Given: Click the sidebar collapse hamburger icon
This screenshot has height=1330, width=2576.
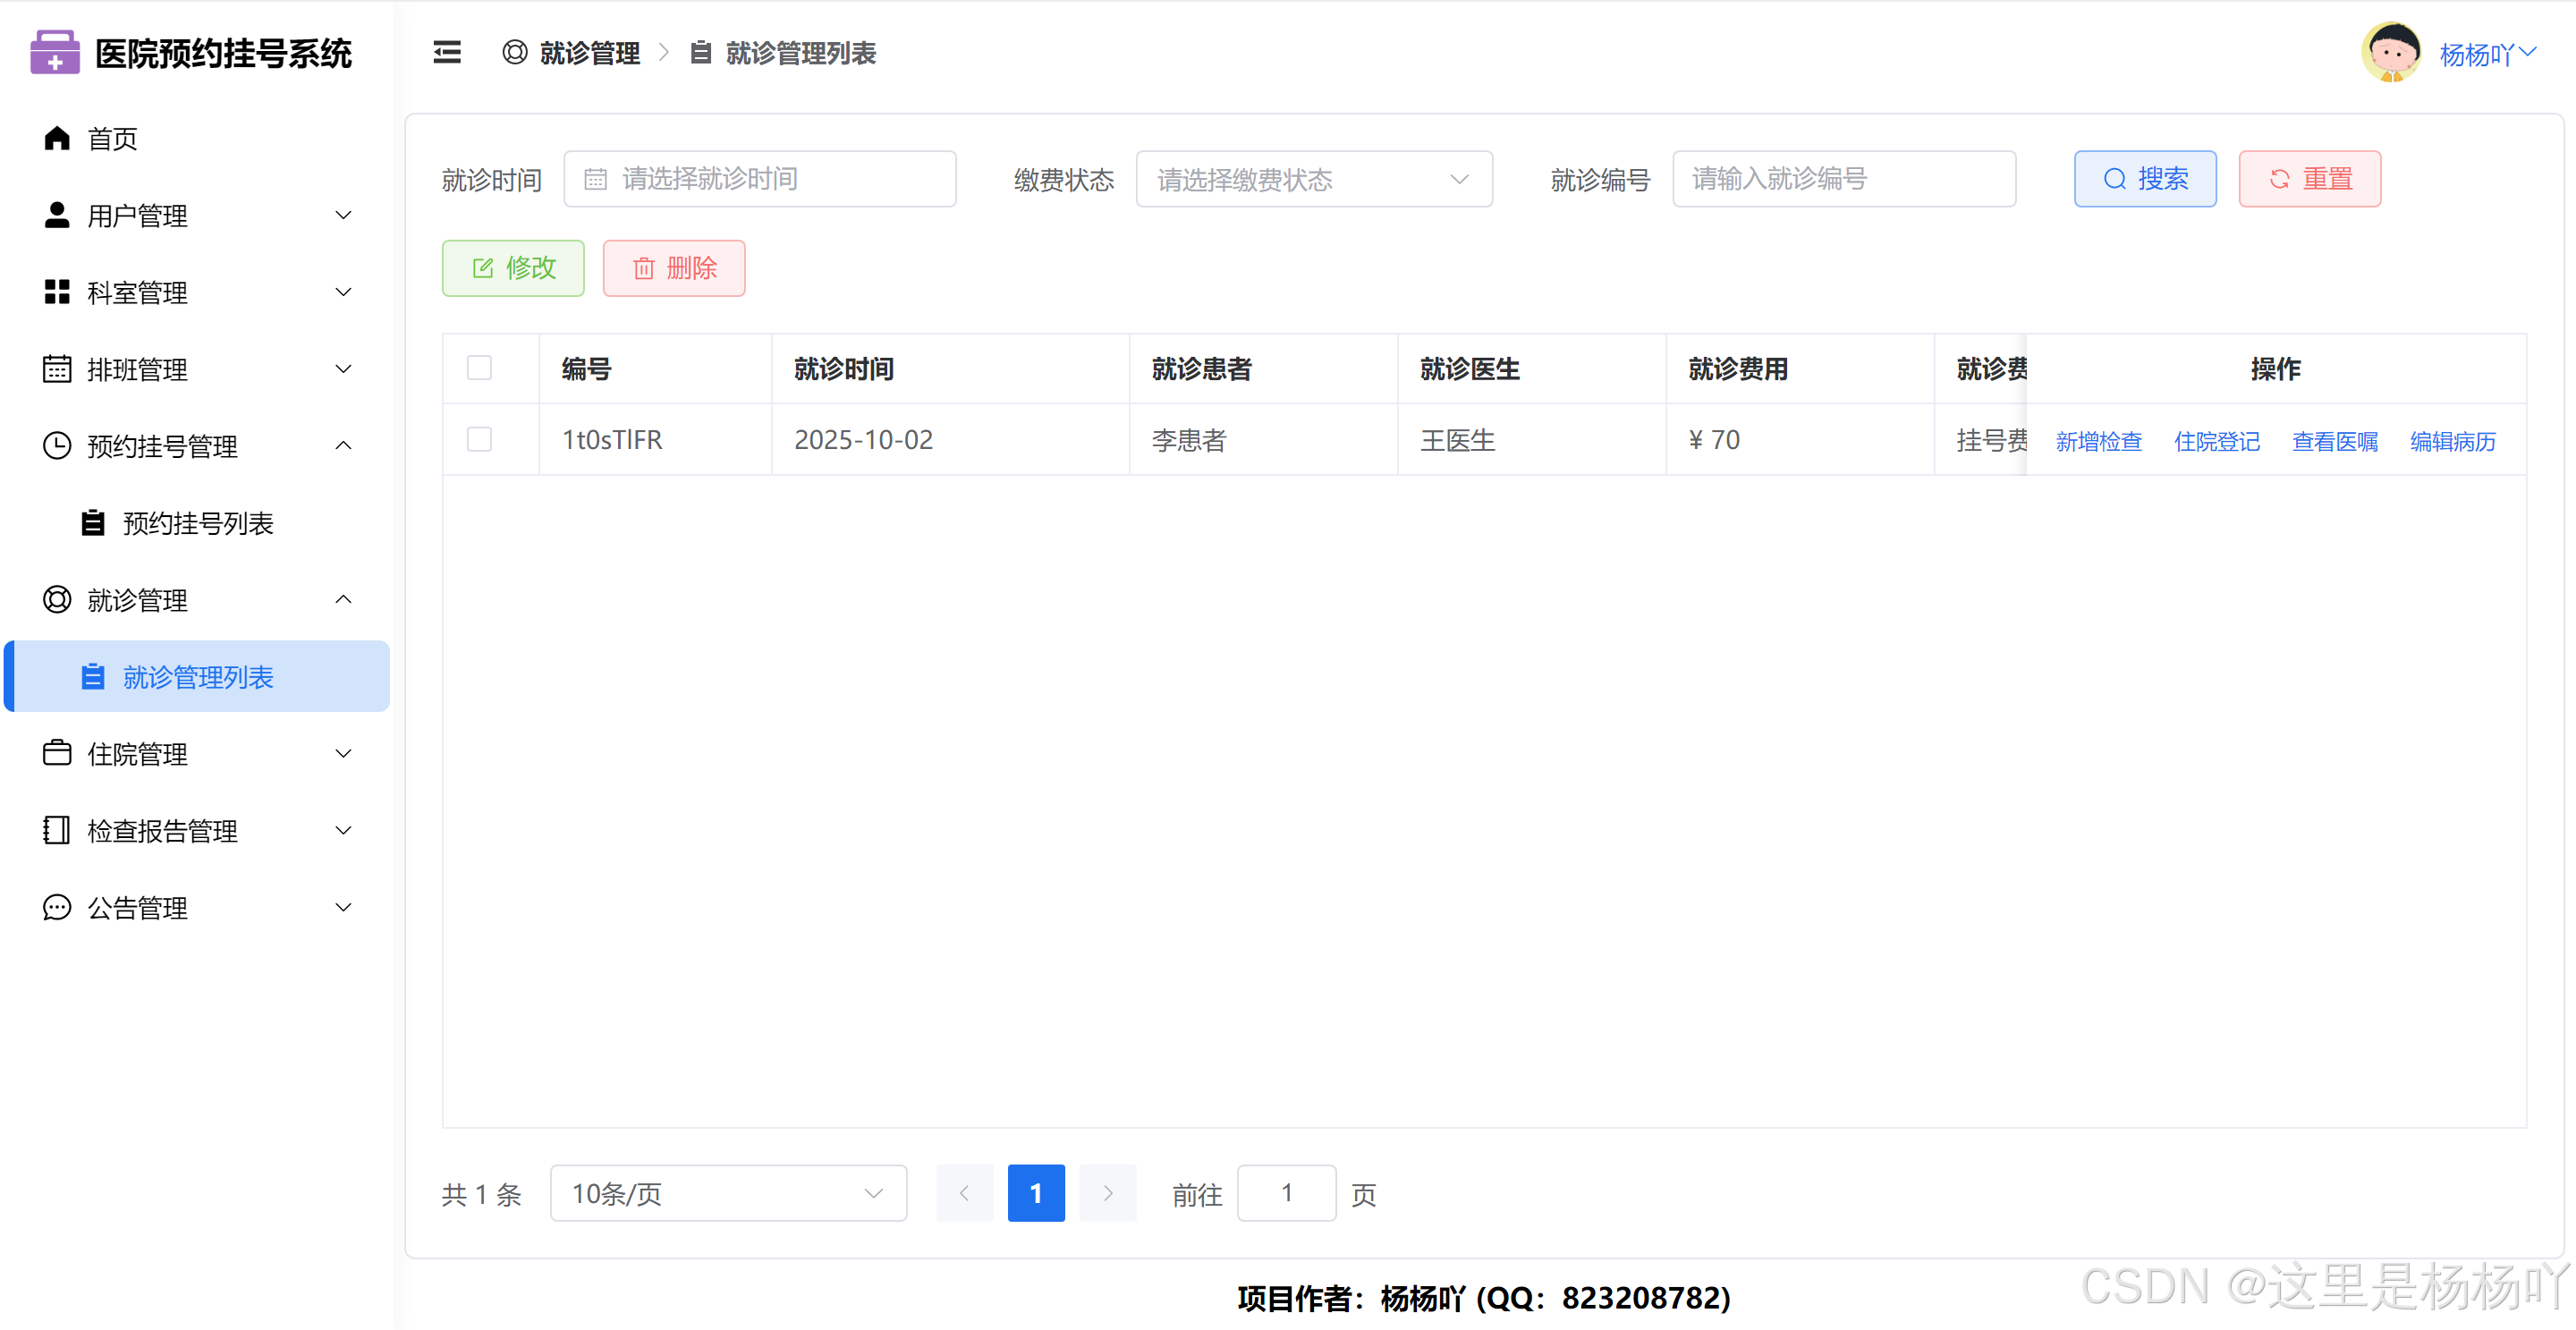Looking at the screenshot, I should tap(446, 52).
